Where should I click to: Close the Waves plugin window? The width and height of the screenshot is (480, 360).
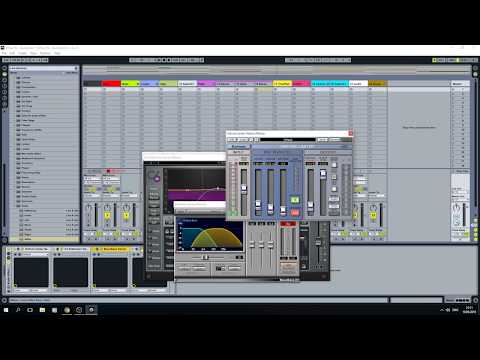point(350,133)
